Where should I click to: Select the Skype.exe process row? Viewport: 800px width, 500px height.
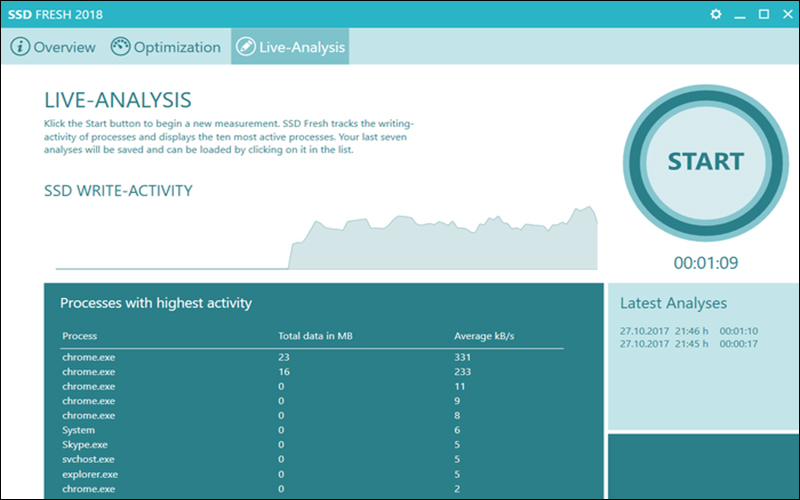click(312, 445)
